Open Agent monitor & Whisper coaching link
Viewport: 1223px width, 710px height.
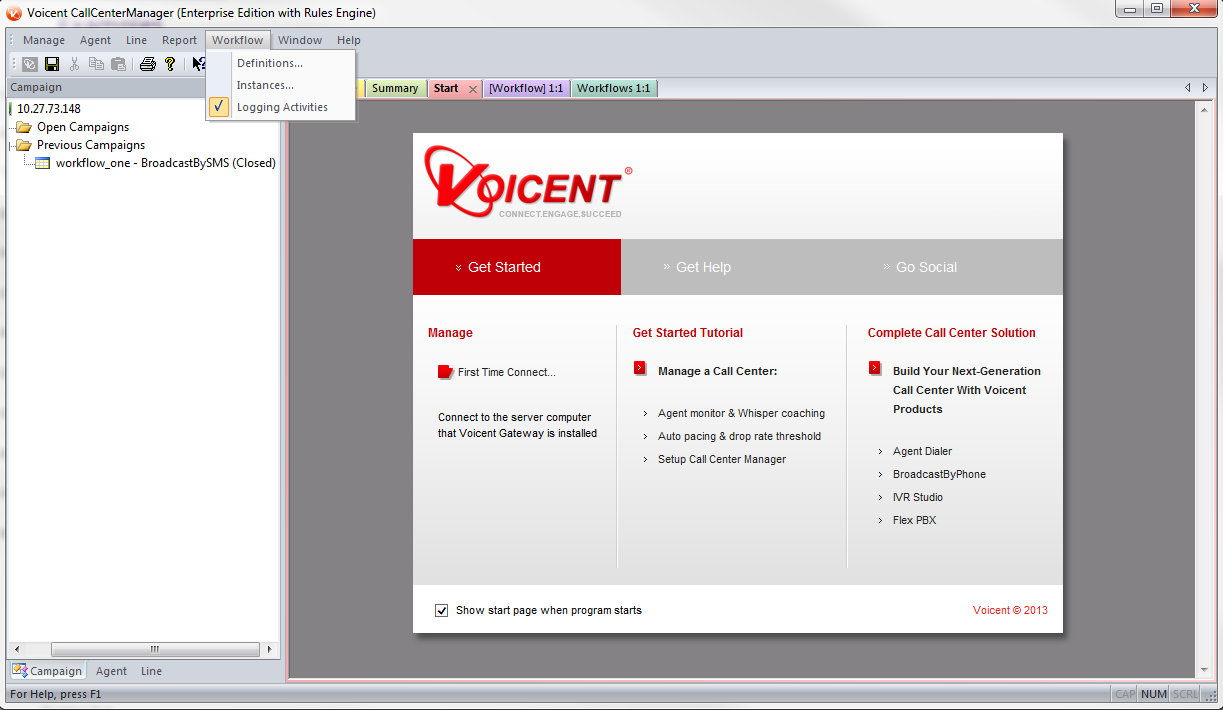(x=741, y=413)
